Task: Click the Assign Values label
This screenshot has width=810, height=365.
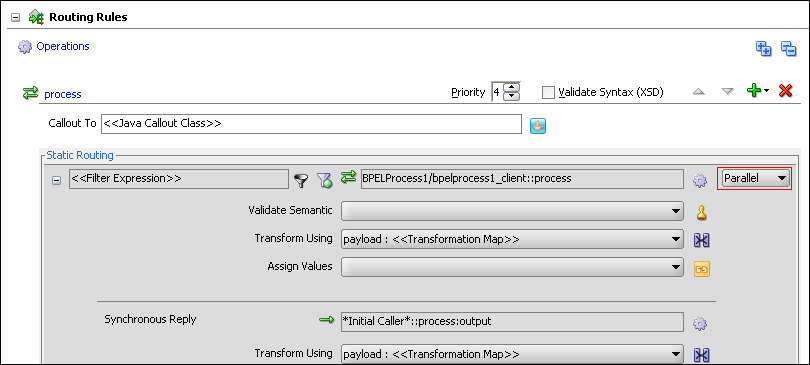Action: [x=300, y=266]
